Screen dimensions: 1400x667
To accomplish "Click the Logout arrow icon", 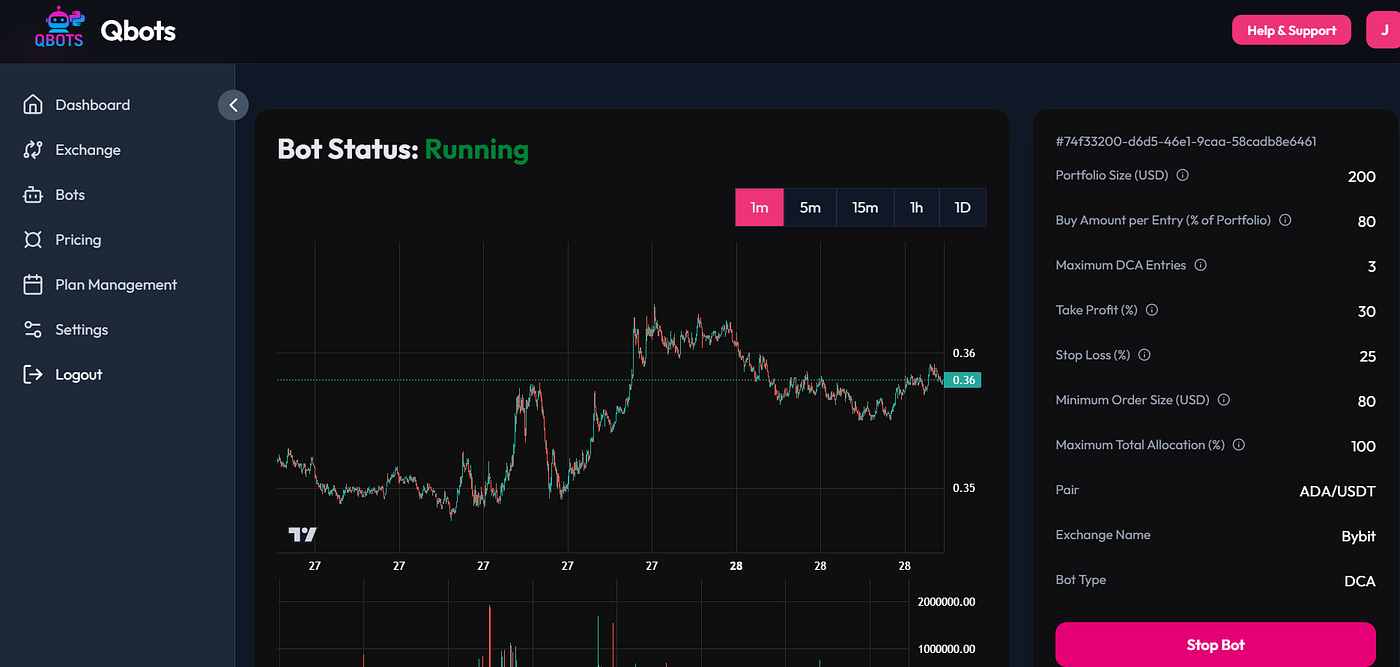I will [x=33, y=375].
